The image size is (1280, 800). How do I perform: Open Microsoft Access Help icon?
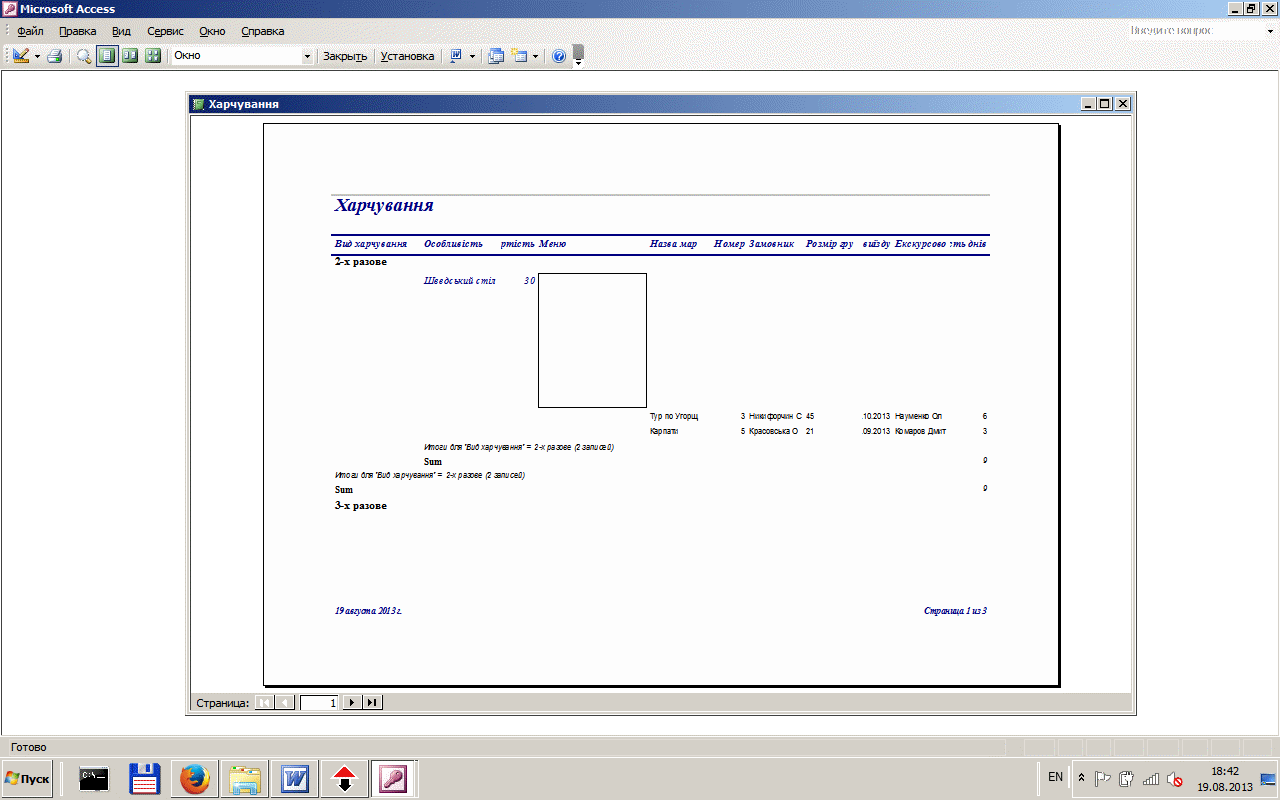(559, 56)
